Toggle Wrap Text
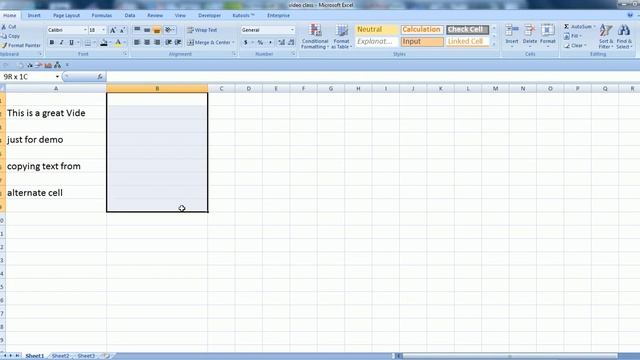 [x=202, y=30]
